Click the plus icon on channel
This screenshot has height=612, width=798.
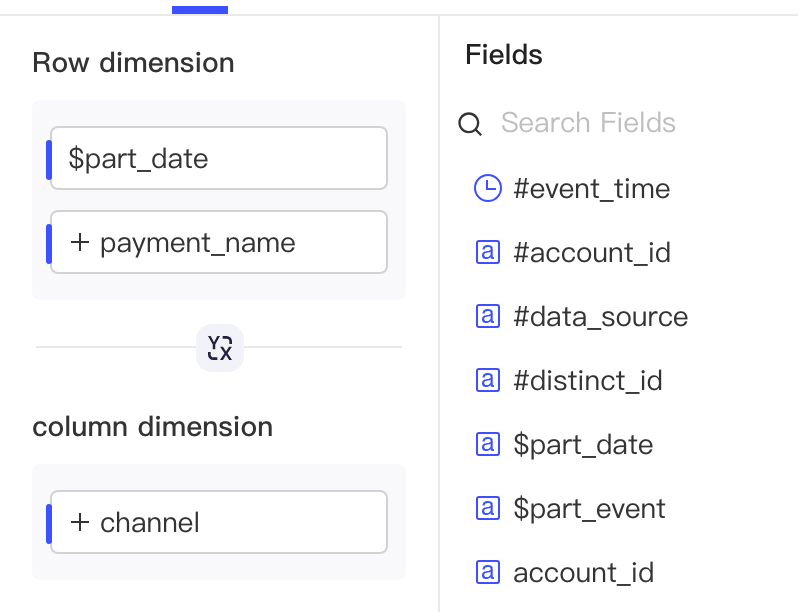(x=80, y=522)
